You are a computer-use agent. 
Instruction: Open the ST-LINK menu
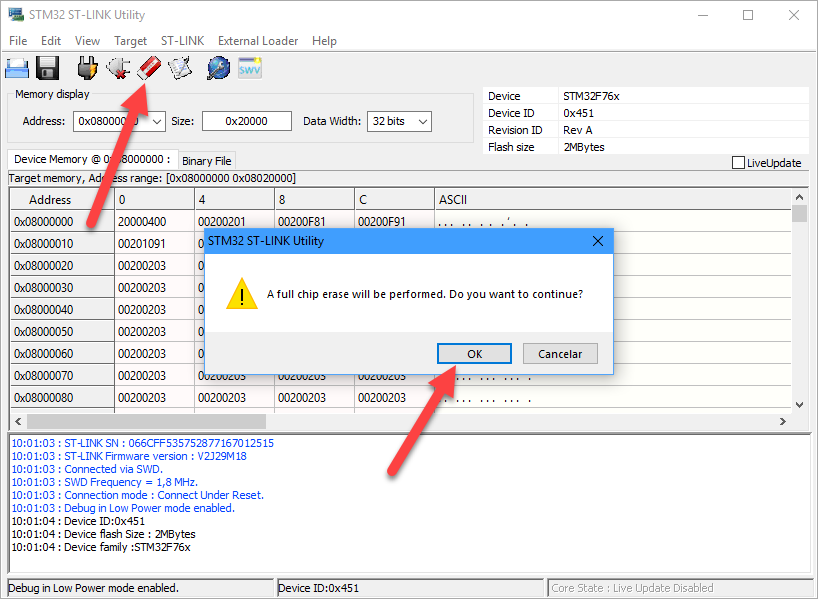[x=183, y=41]
